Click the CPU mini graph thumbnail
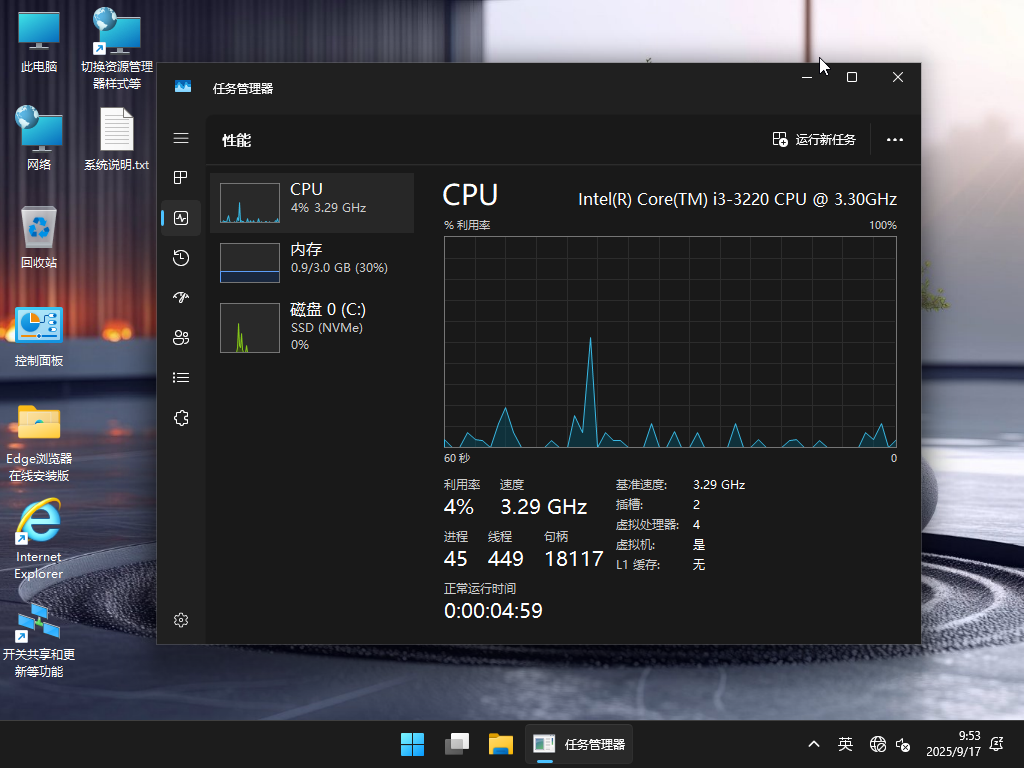Viewport: 1024px width, 768px height. pyautogui.click(x=250, y=203)
